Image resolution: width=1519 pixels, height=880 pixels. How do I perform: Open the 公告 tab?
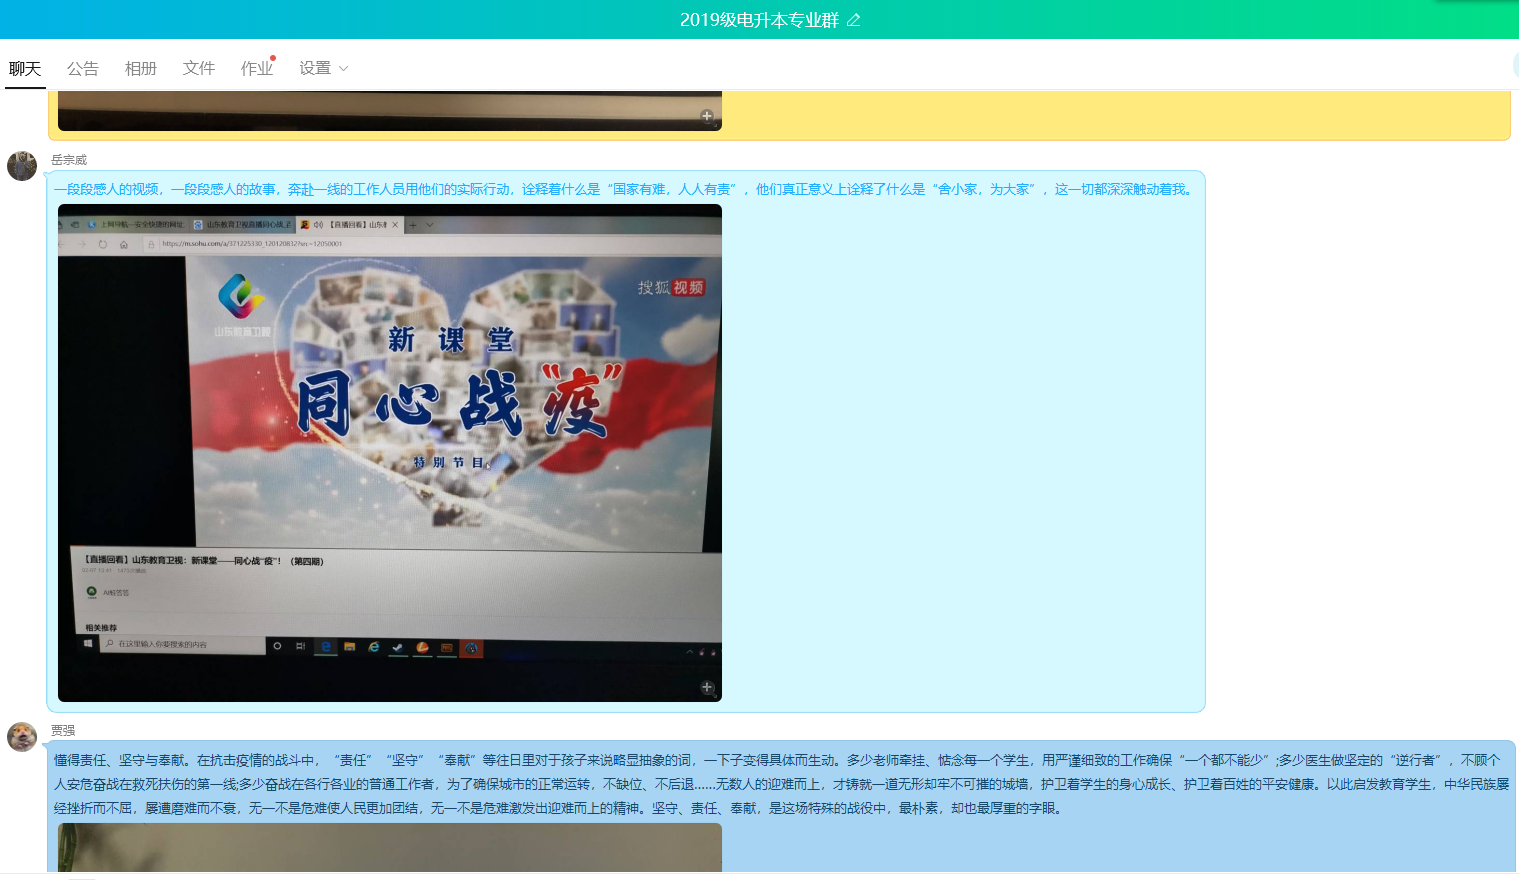pos(83,68)
